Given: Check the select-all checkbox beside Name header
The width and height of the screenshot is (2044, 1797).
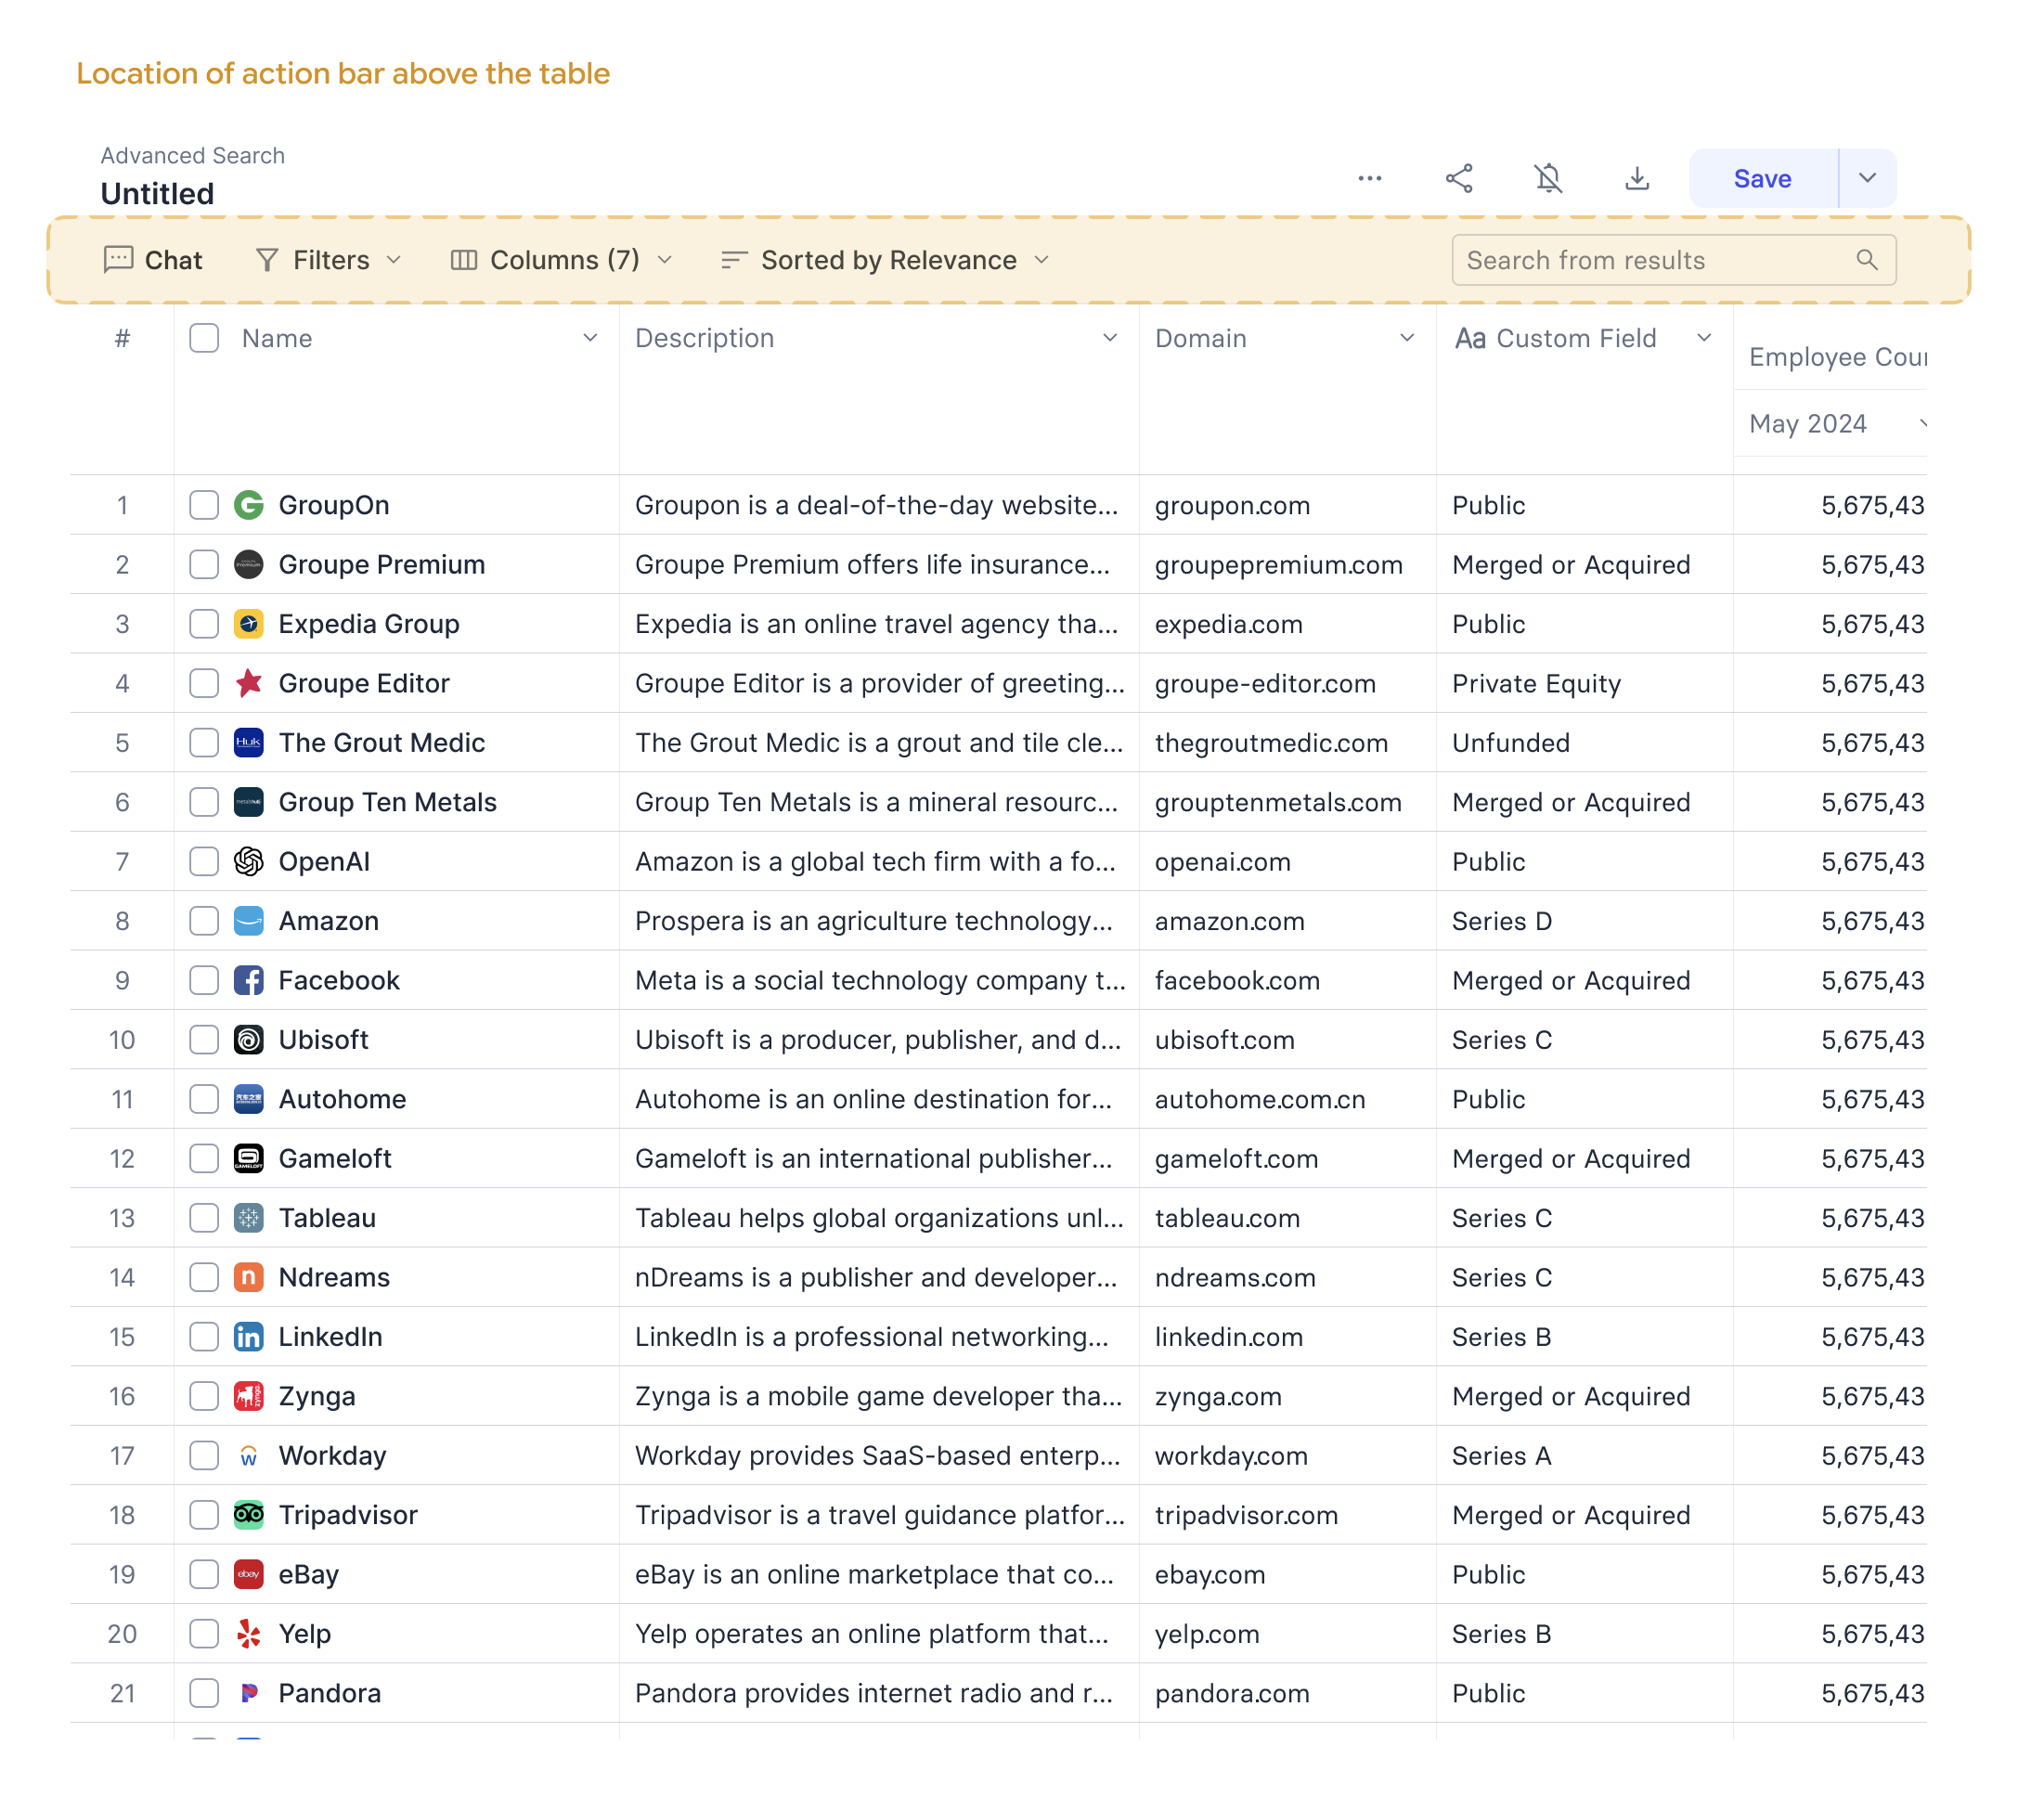Looking at the screenshot, I should (x=204, y=339).
